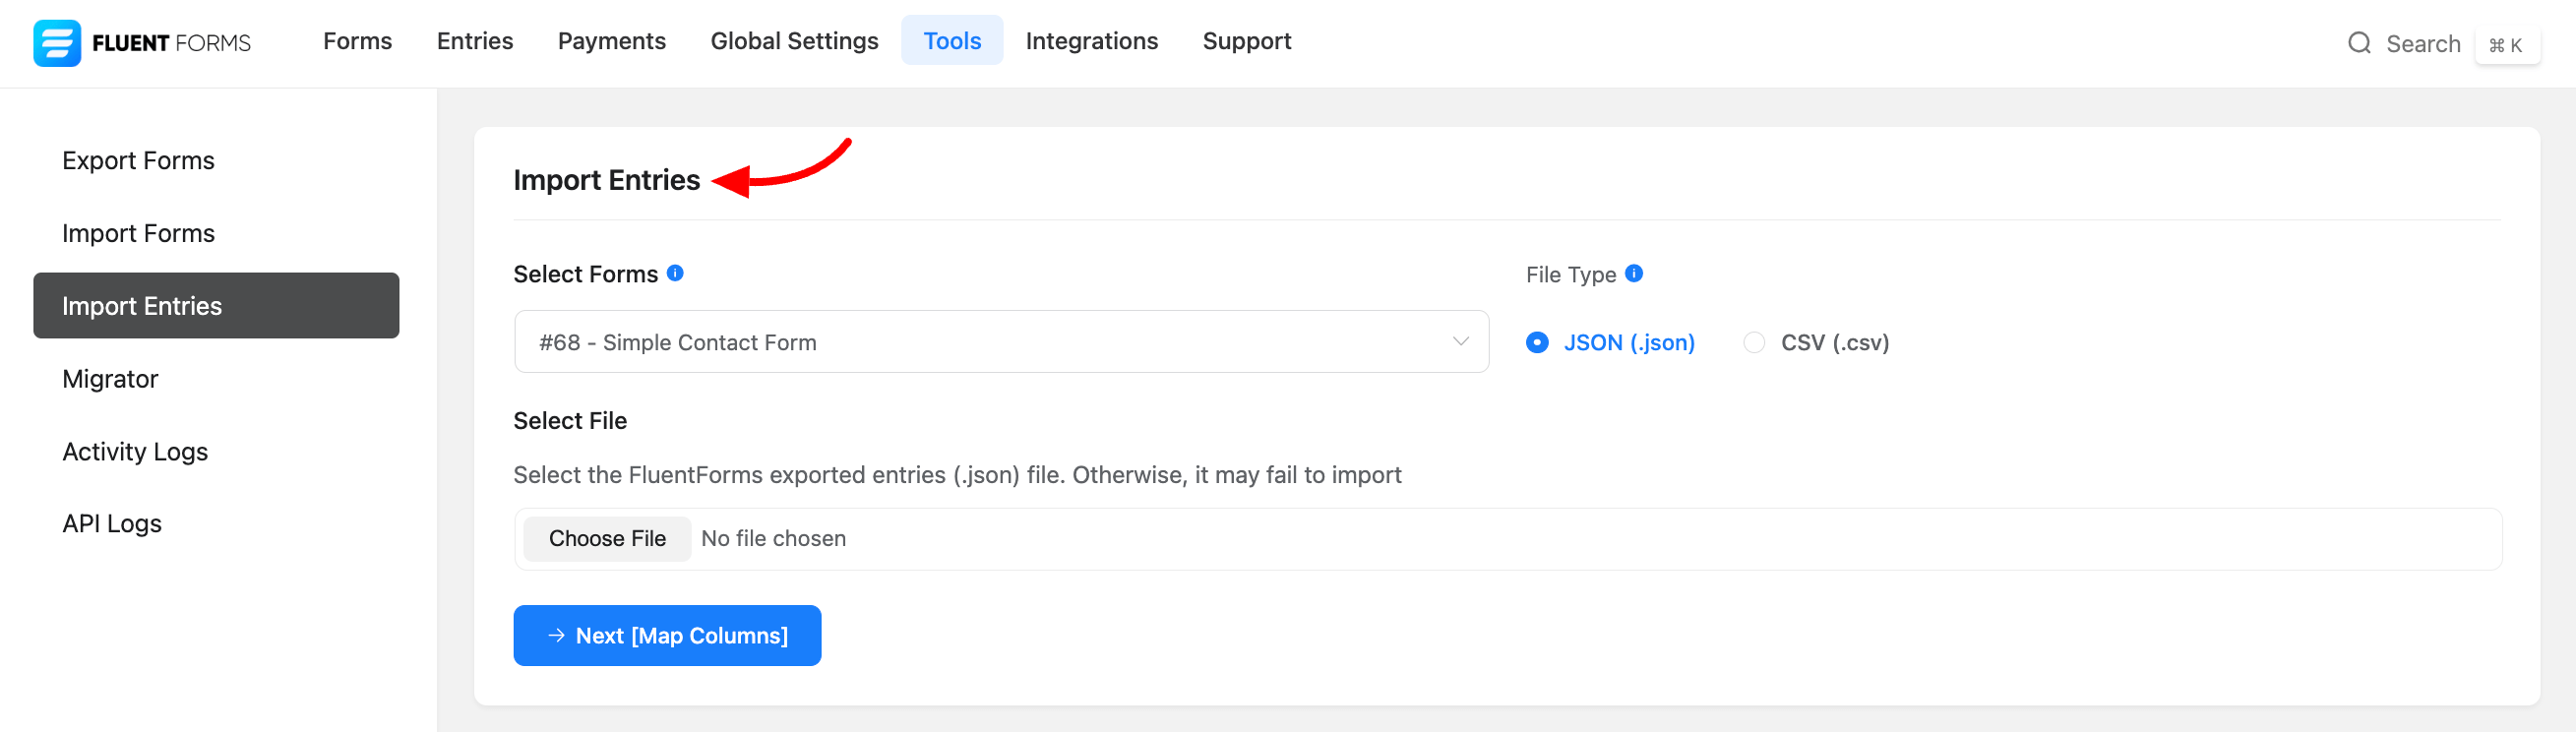Click the File Type info icon
This screenshot has height=732, width=2576.
1633,273
